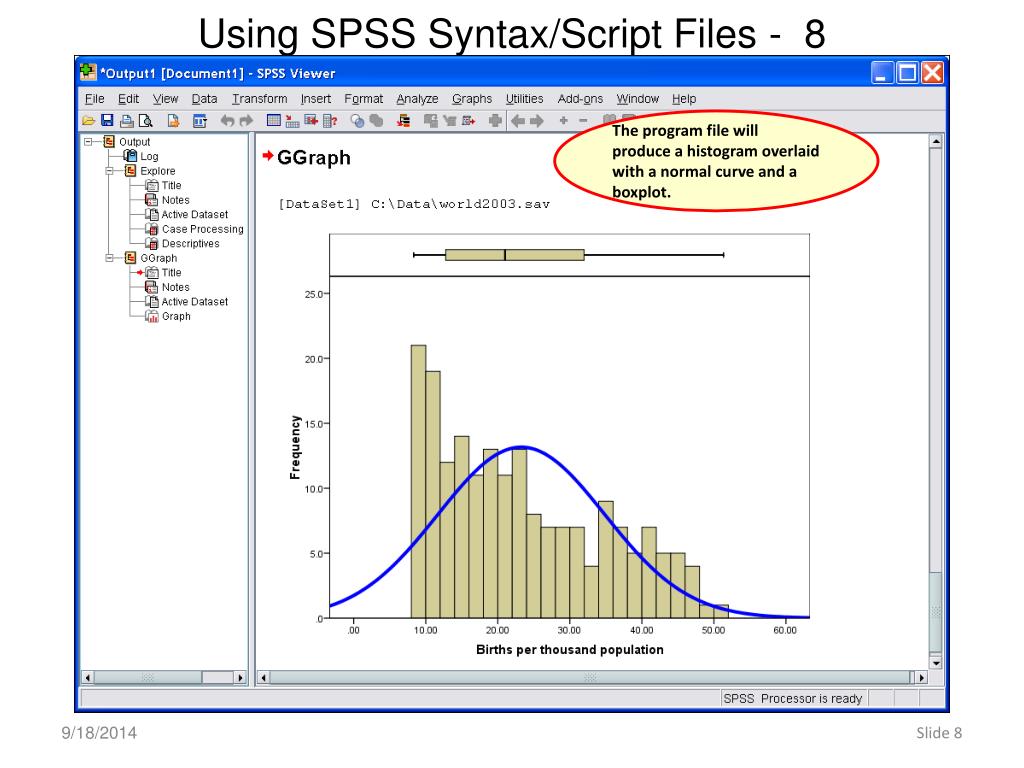Click the gray plus-shaped toolbar icon
1024x768 pixels.
[x=496, y=120]
